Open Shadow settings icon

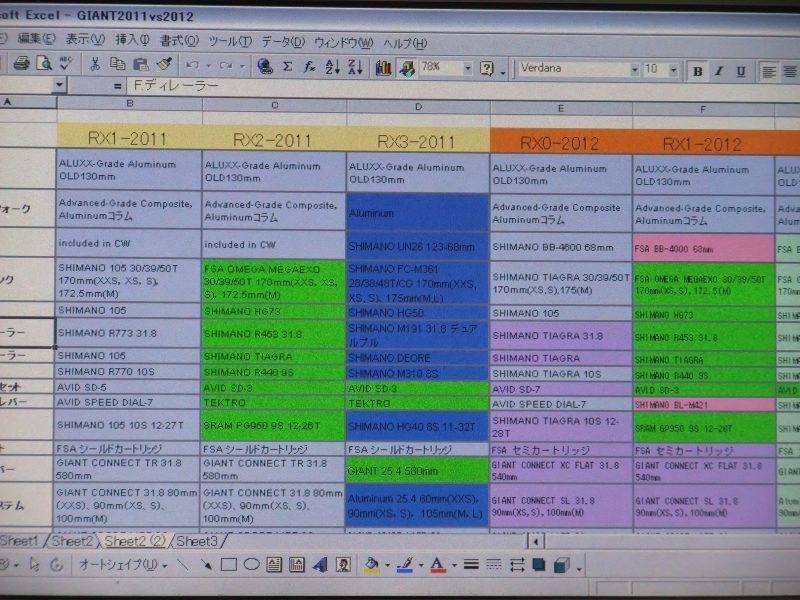click(x=538, y=565)
